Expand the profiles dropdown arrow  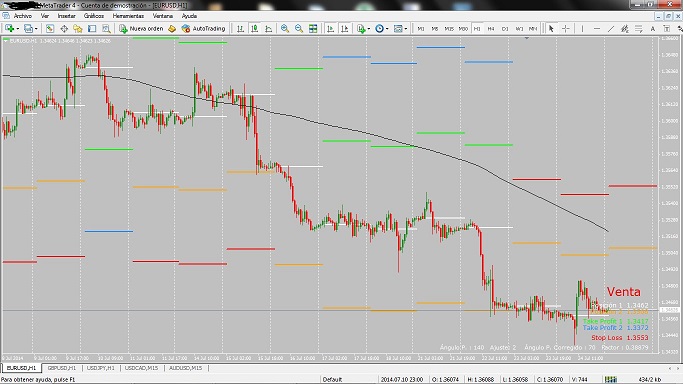36,29
